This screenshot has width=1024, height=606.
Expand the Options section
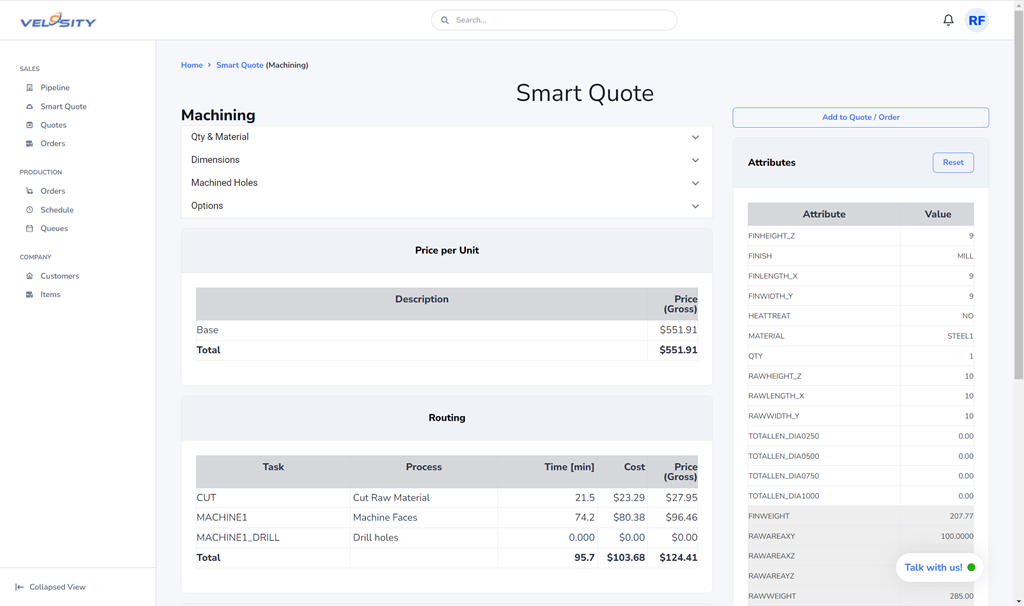point(445,206)
